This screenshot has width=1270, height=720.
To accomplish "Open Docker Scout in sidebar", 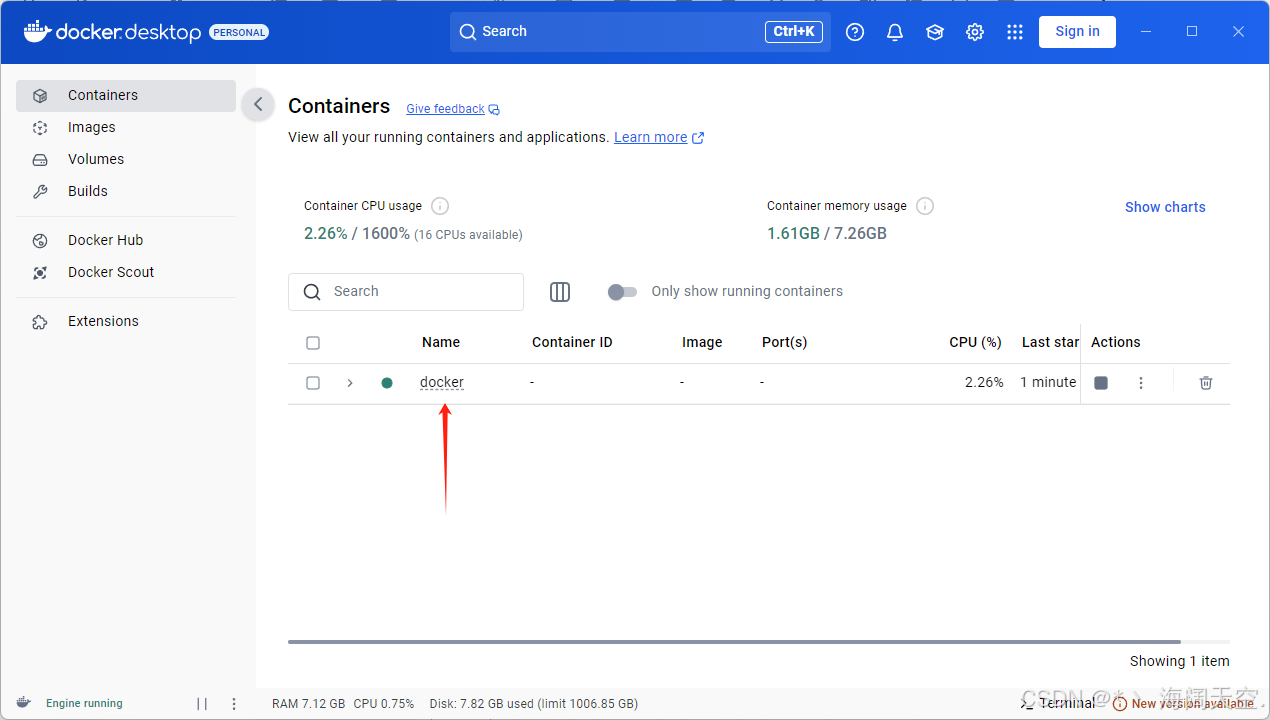I will pyautogui.click(x=126, y=273).
